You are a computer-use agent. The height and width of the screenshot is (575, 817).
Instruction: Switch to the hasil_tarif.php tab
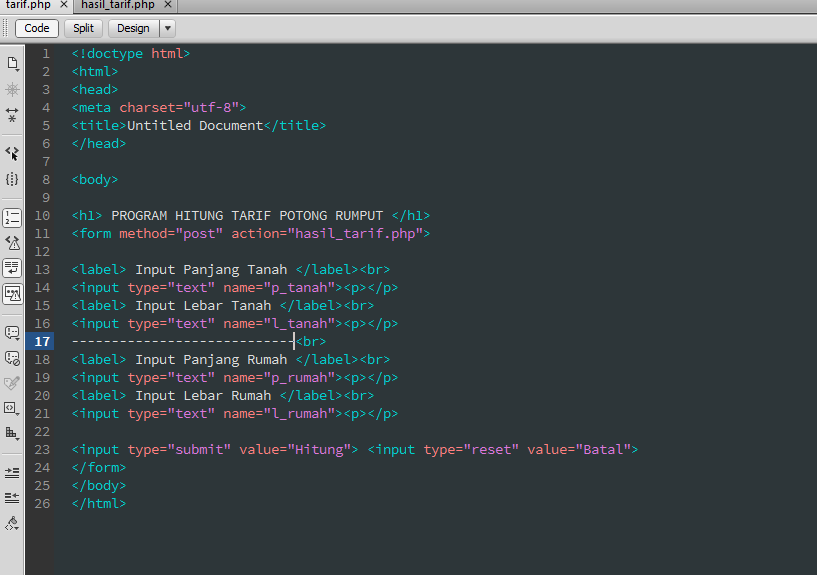coord(118,5)
